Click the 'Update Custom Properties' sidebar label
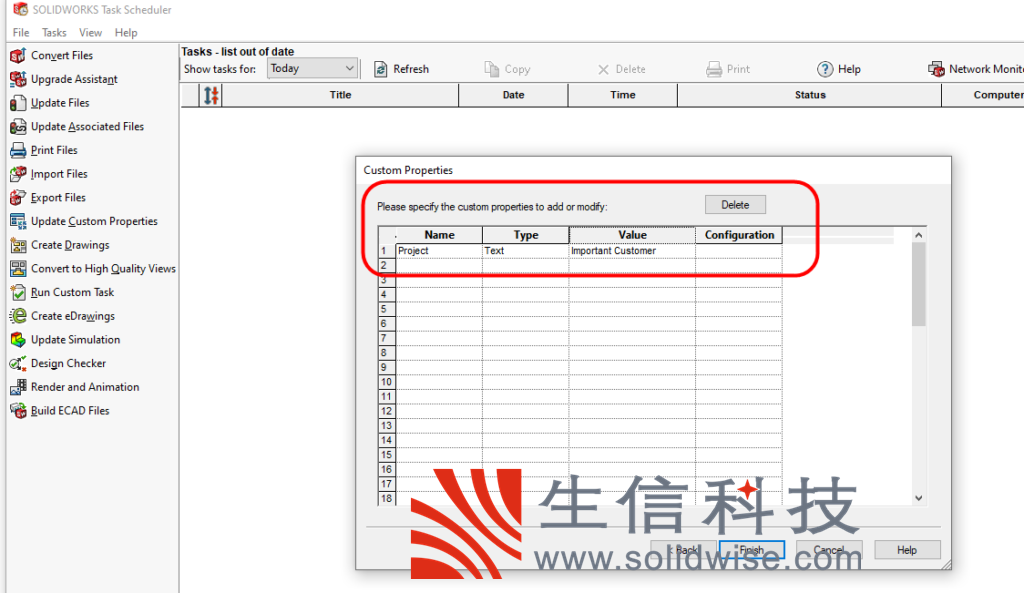This screenshot has height=593, width=1024. pos(94,221)
